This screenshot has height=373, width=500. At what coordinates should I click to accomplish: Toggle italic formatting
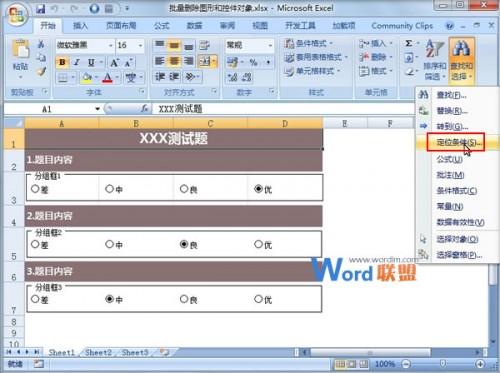(x=77, y=62)
